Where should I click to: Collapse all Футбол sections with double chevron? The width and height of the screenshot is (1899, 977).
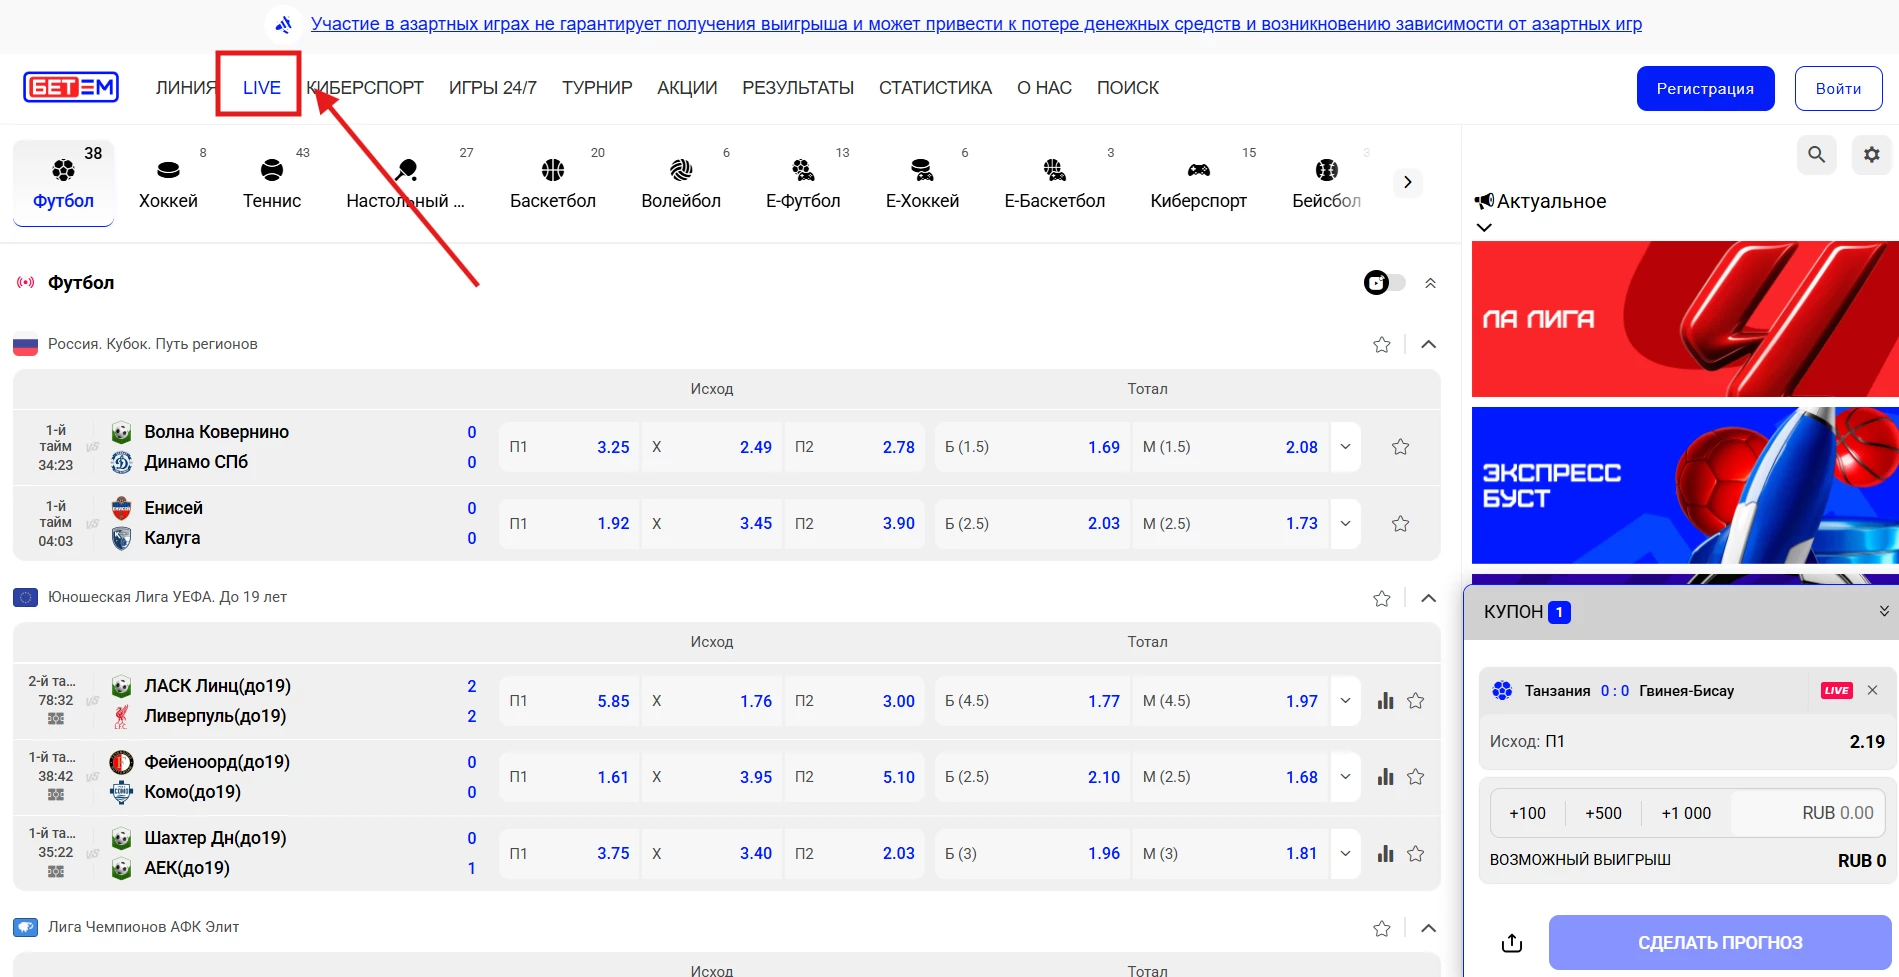[1430, 283]
